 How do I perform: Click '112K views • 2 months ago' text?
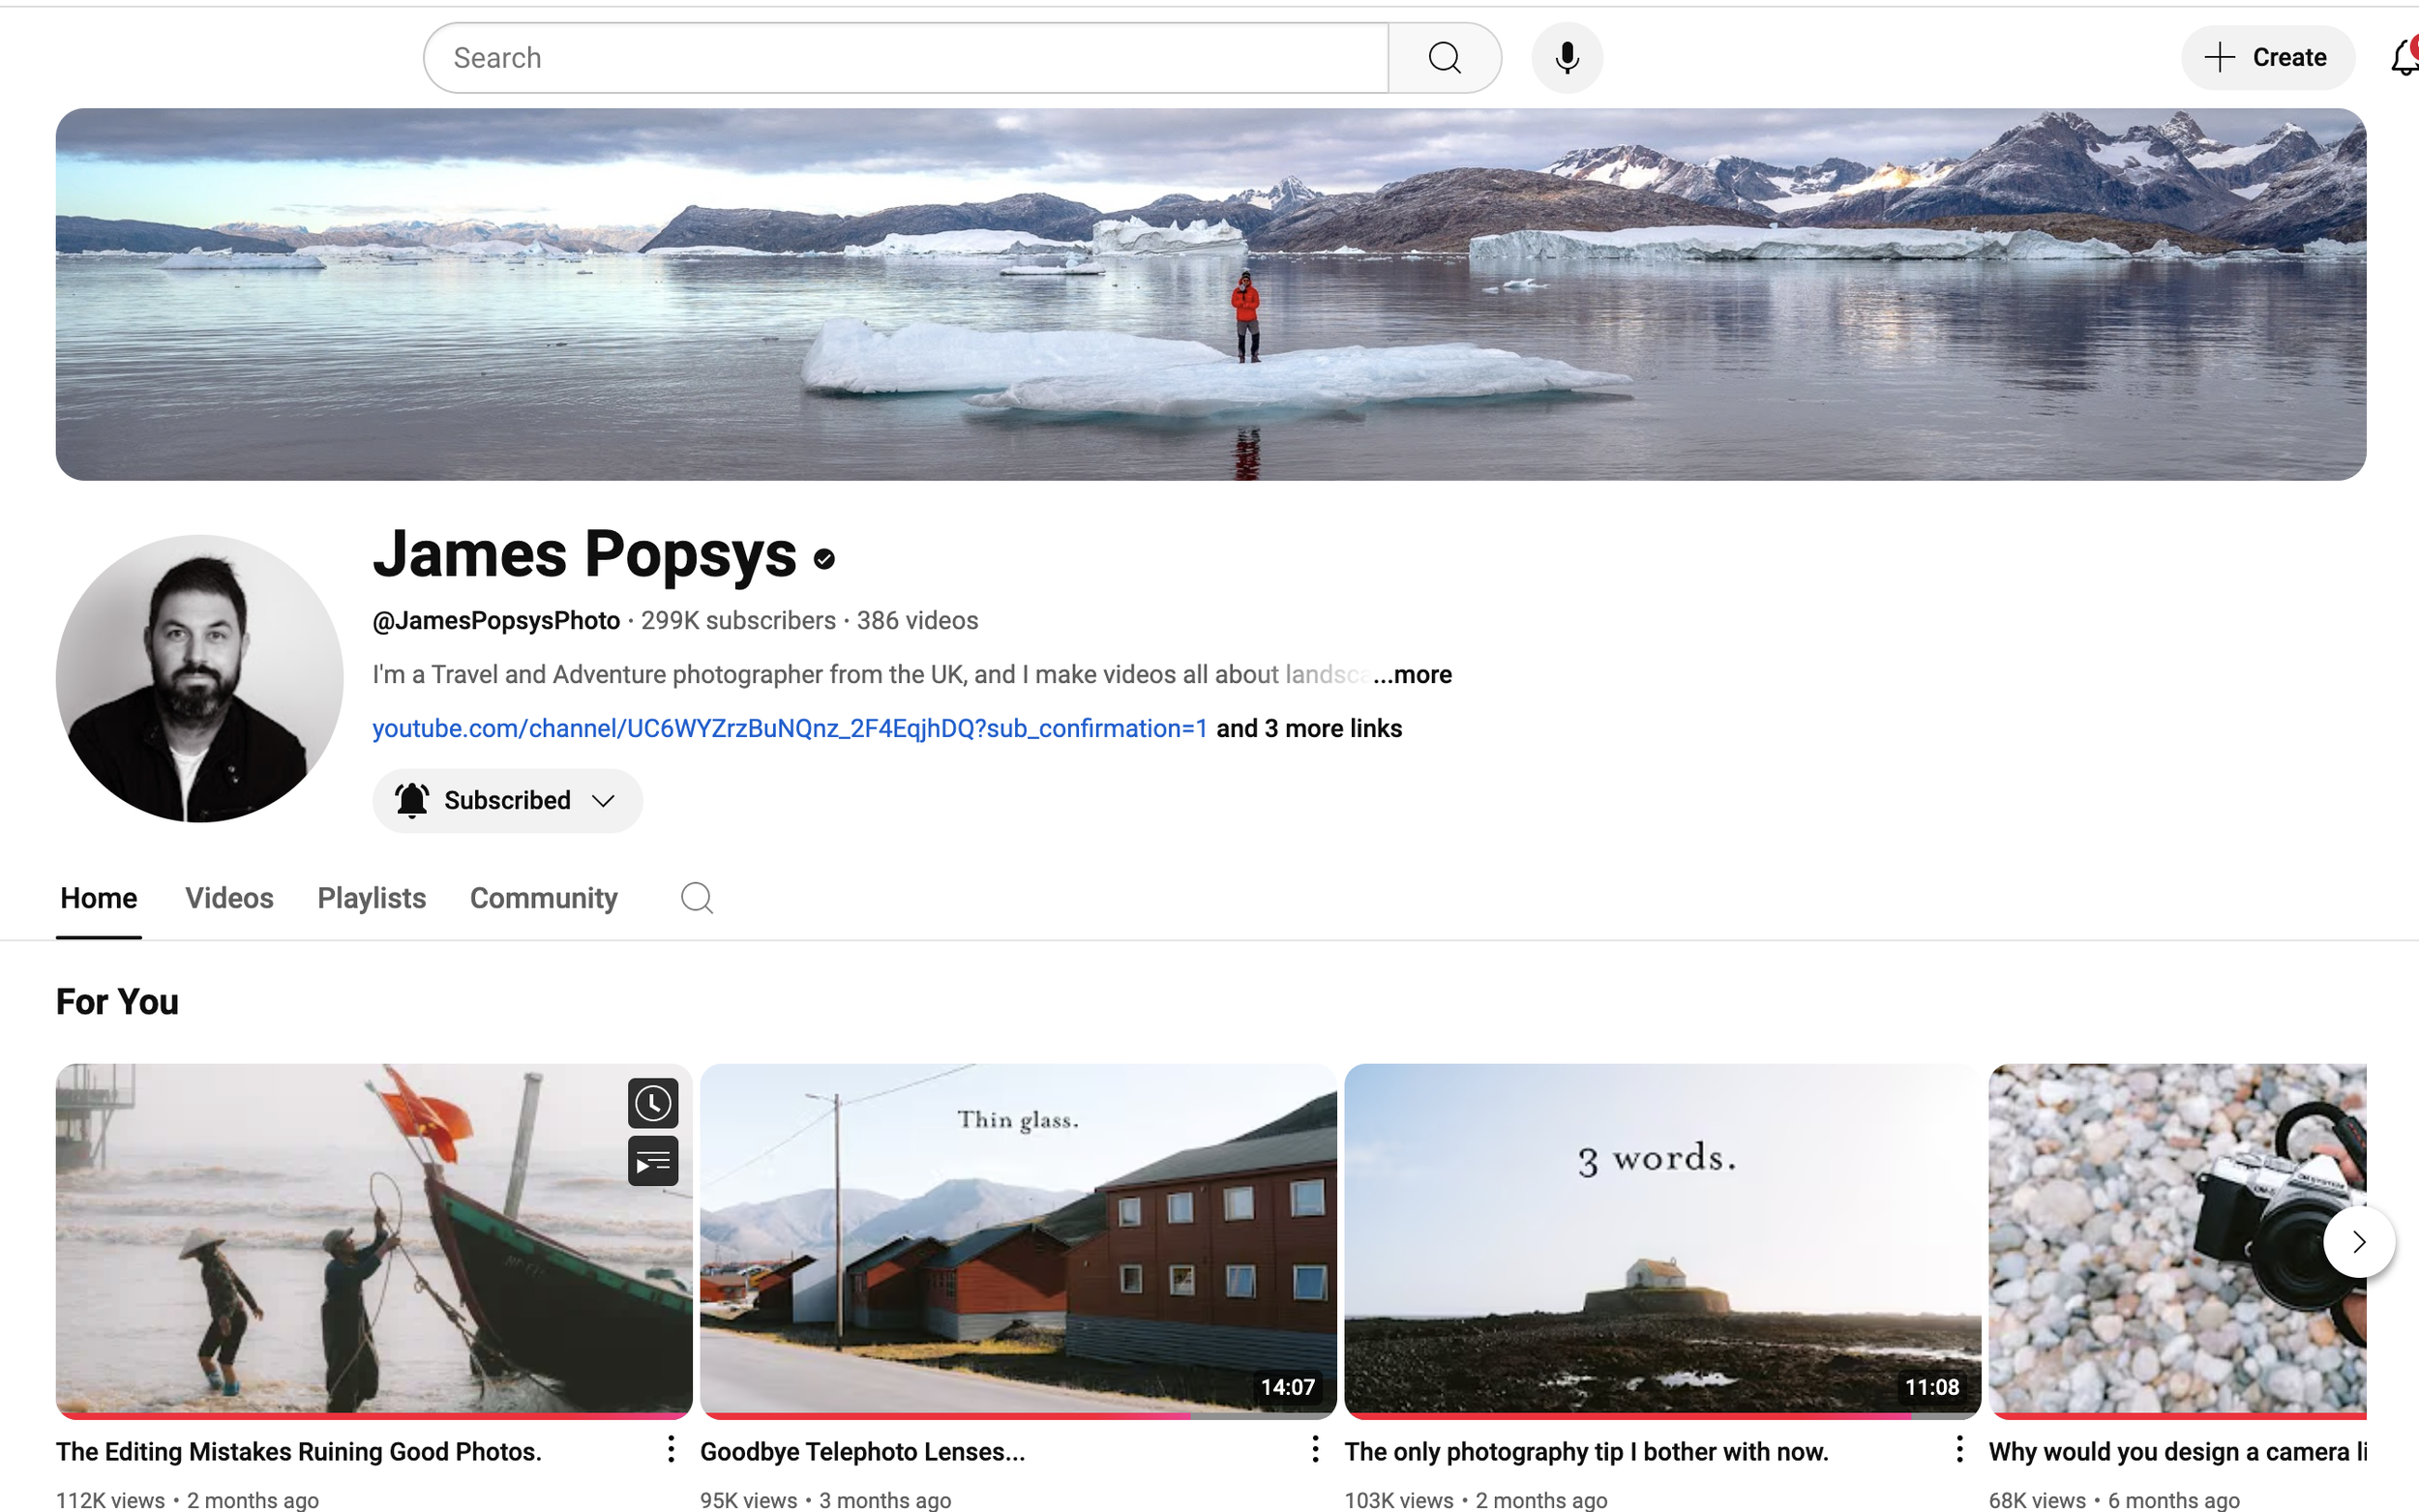(x=187, y=1500)
